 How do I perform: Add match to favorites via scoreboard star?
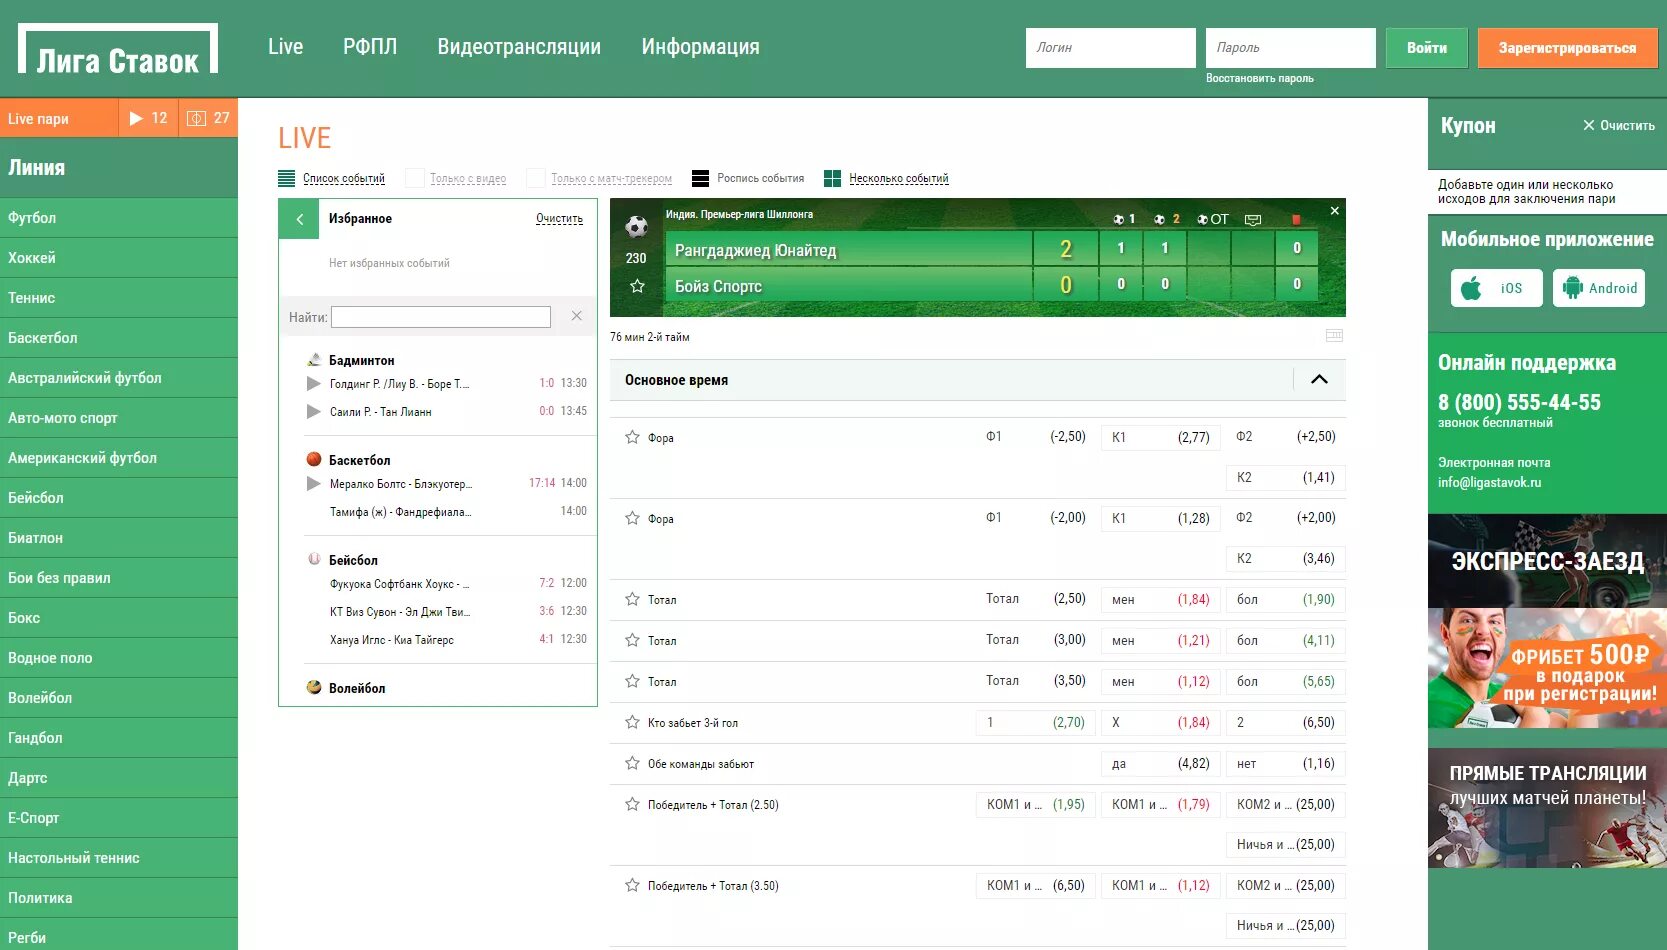coord(637,286)
